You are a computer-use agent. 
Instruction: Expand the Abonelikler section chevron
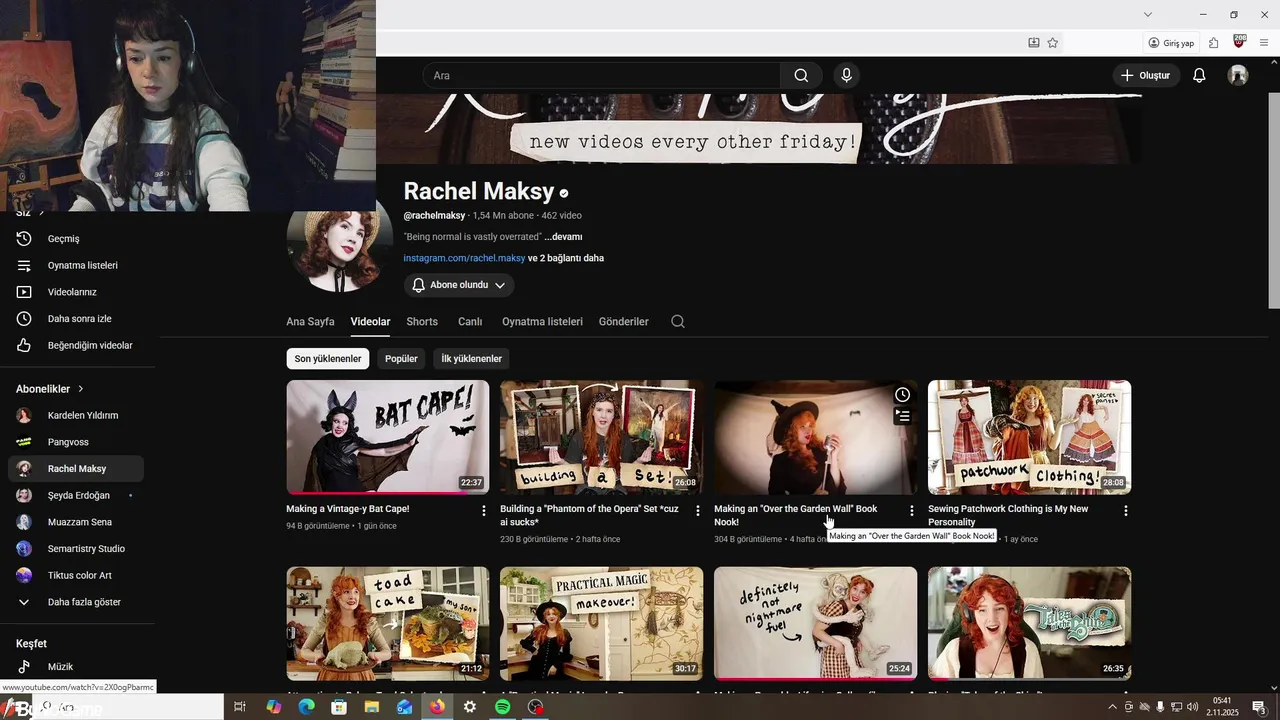point(81,389)
